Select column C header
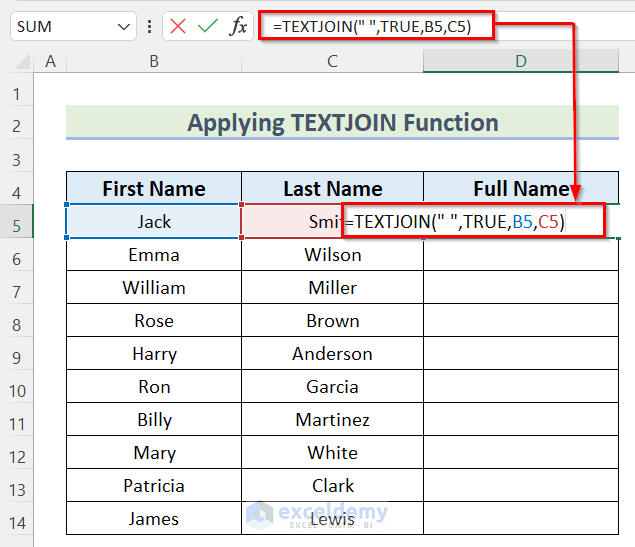 coord(332,62)
